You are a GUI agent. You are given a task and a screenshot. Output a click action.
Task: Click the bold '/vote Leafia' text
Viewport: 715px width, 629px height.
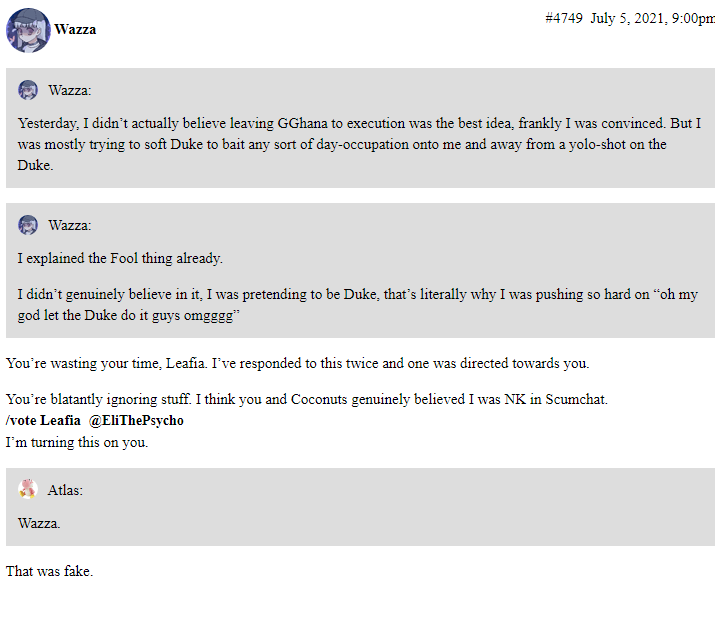pyautogui.click(x=43, y=420)
